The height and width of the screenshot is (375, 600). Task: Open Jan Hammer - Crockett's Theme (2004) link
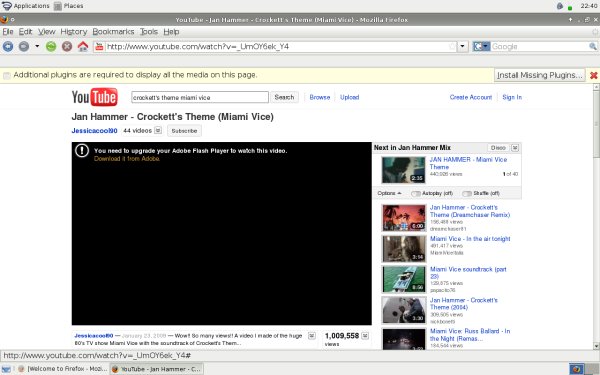[x=464, y=304]
